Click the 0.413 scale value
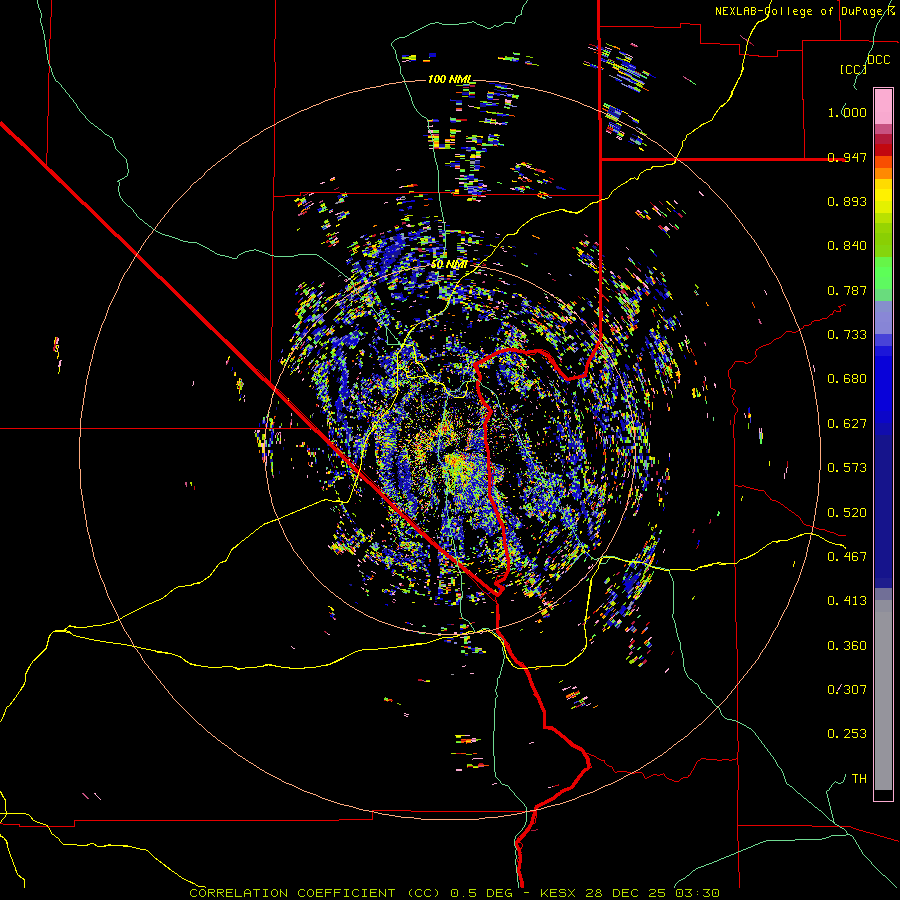Image resolution: width=900 pixels, height=900 pixels. coord(847,601)
